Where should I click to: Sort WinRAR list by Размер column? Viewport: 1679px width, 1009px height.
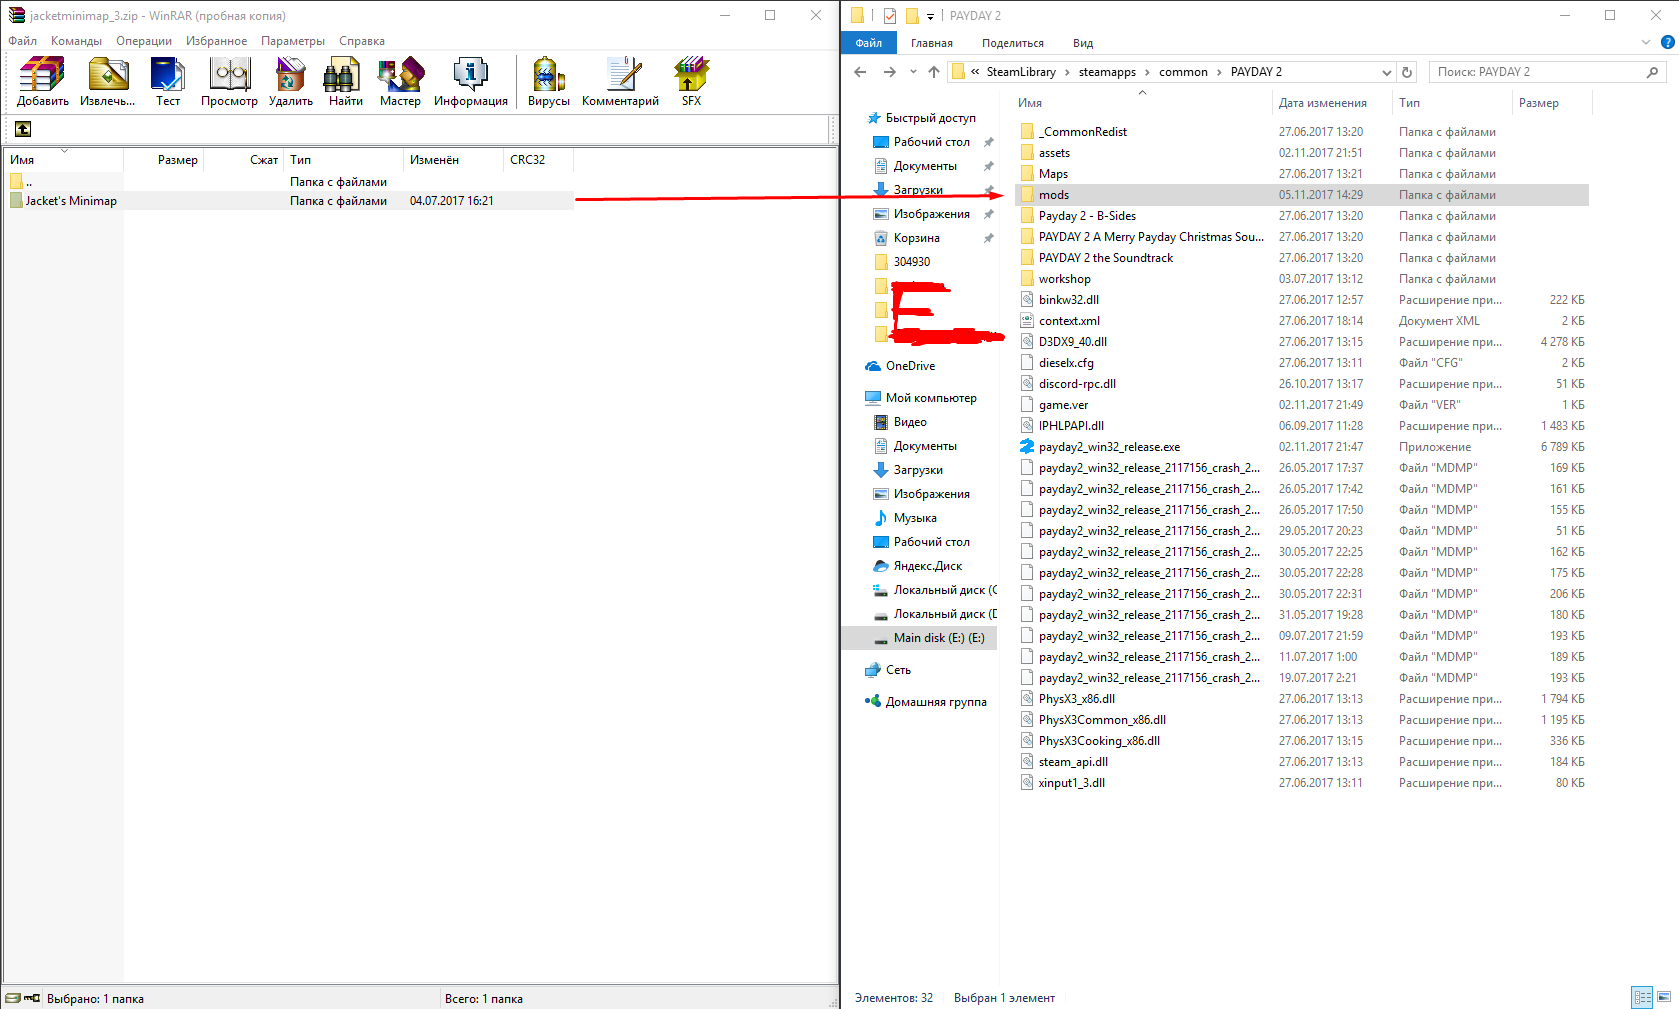[163, 160]
